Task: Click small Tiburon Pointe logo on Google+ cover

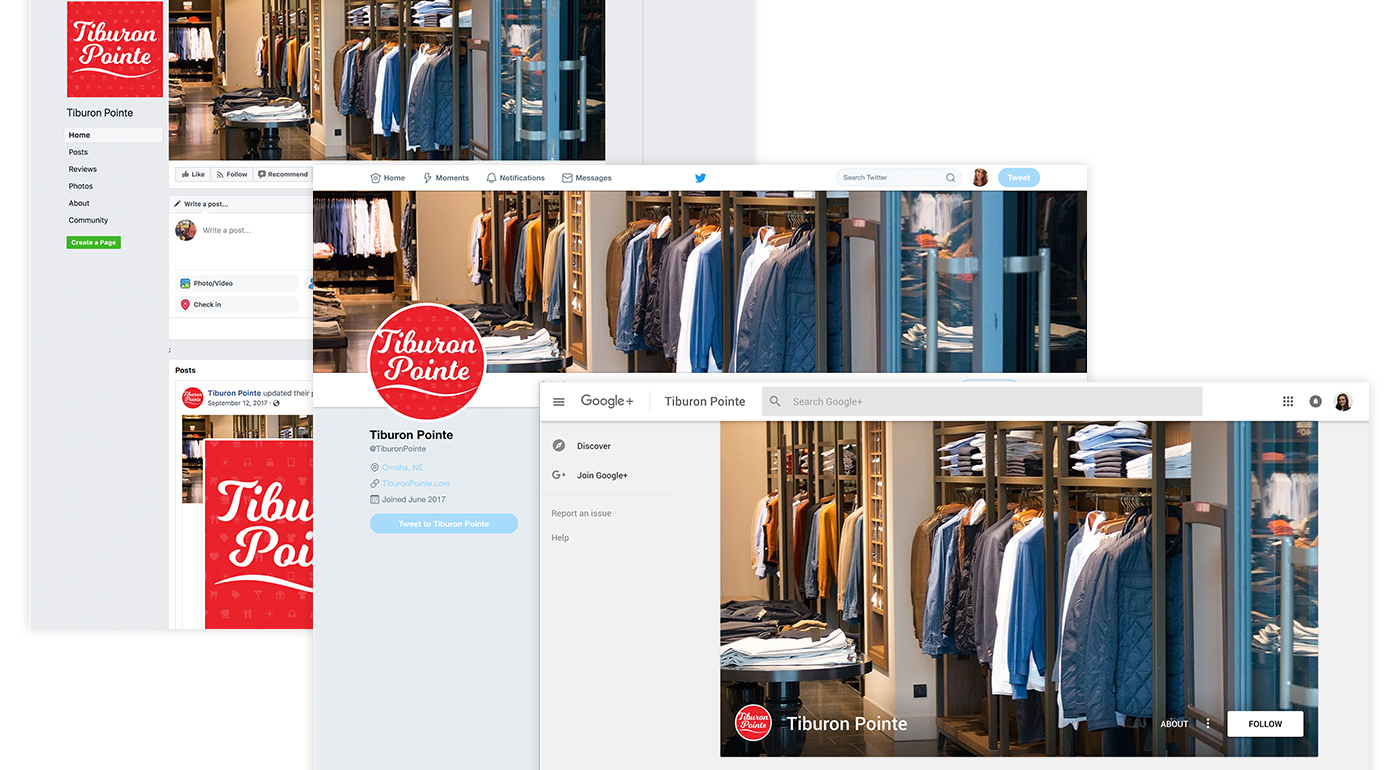Action: (x=753, y=723)
